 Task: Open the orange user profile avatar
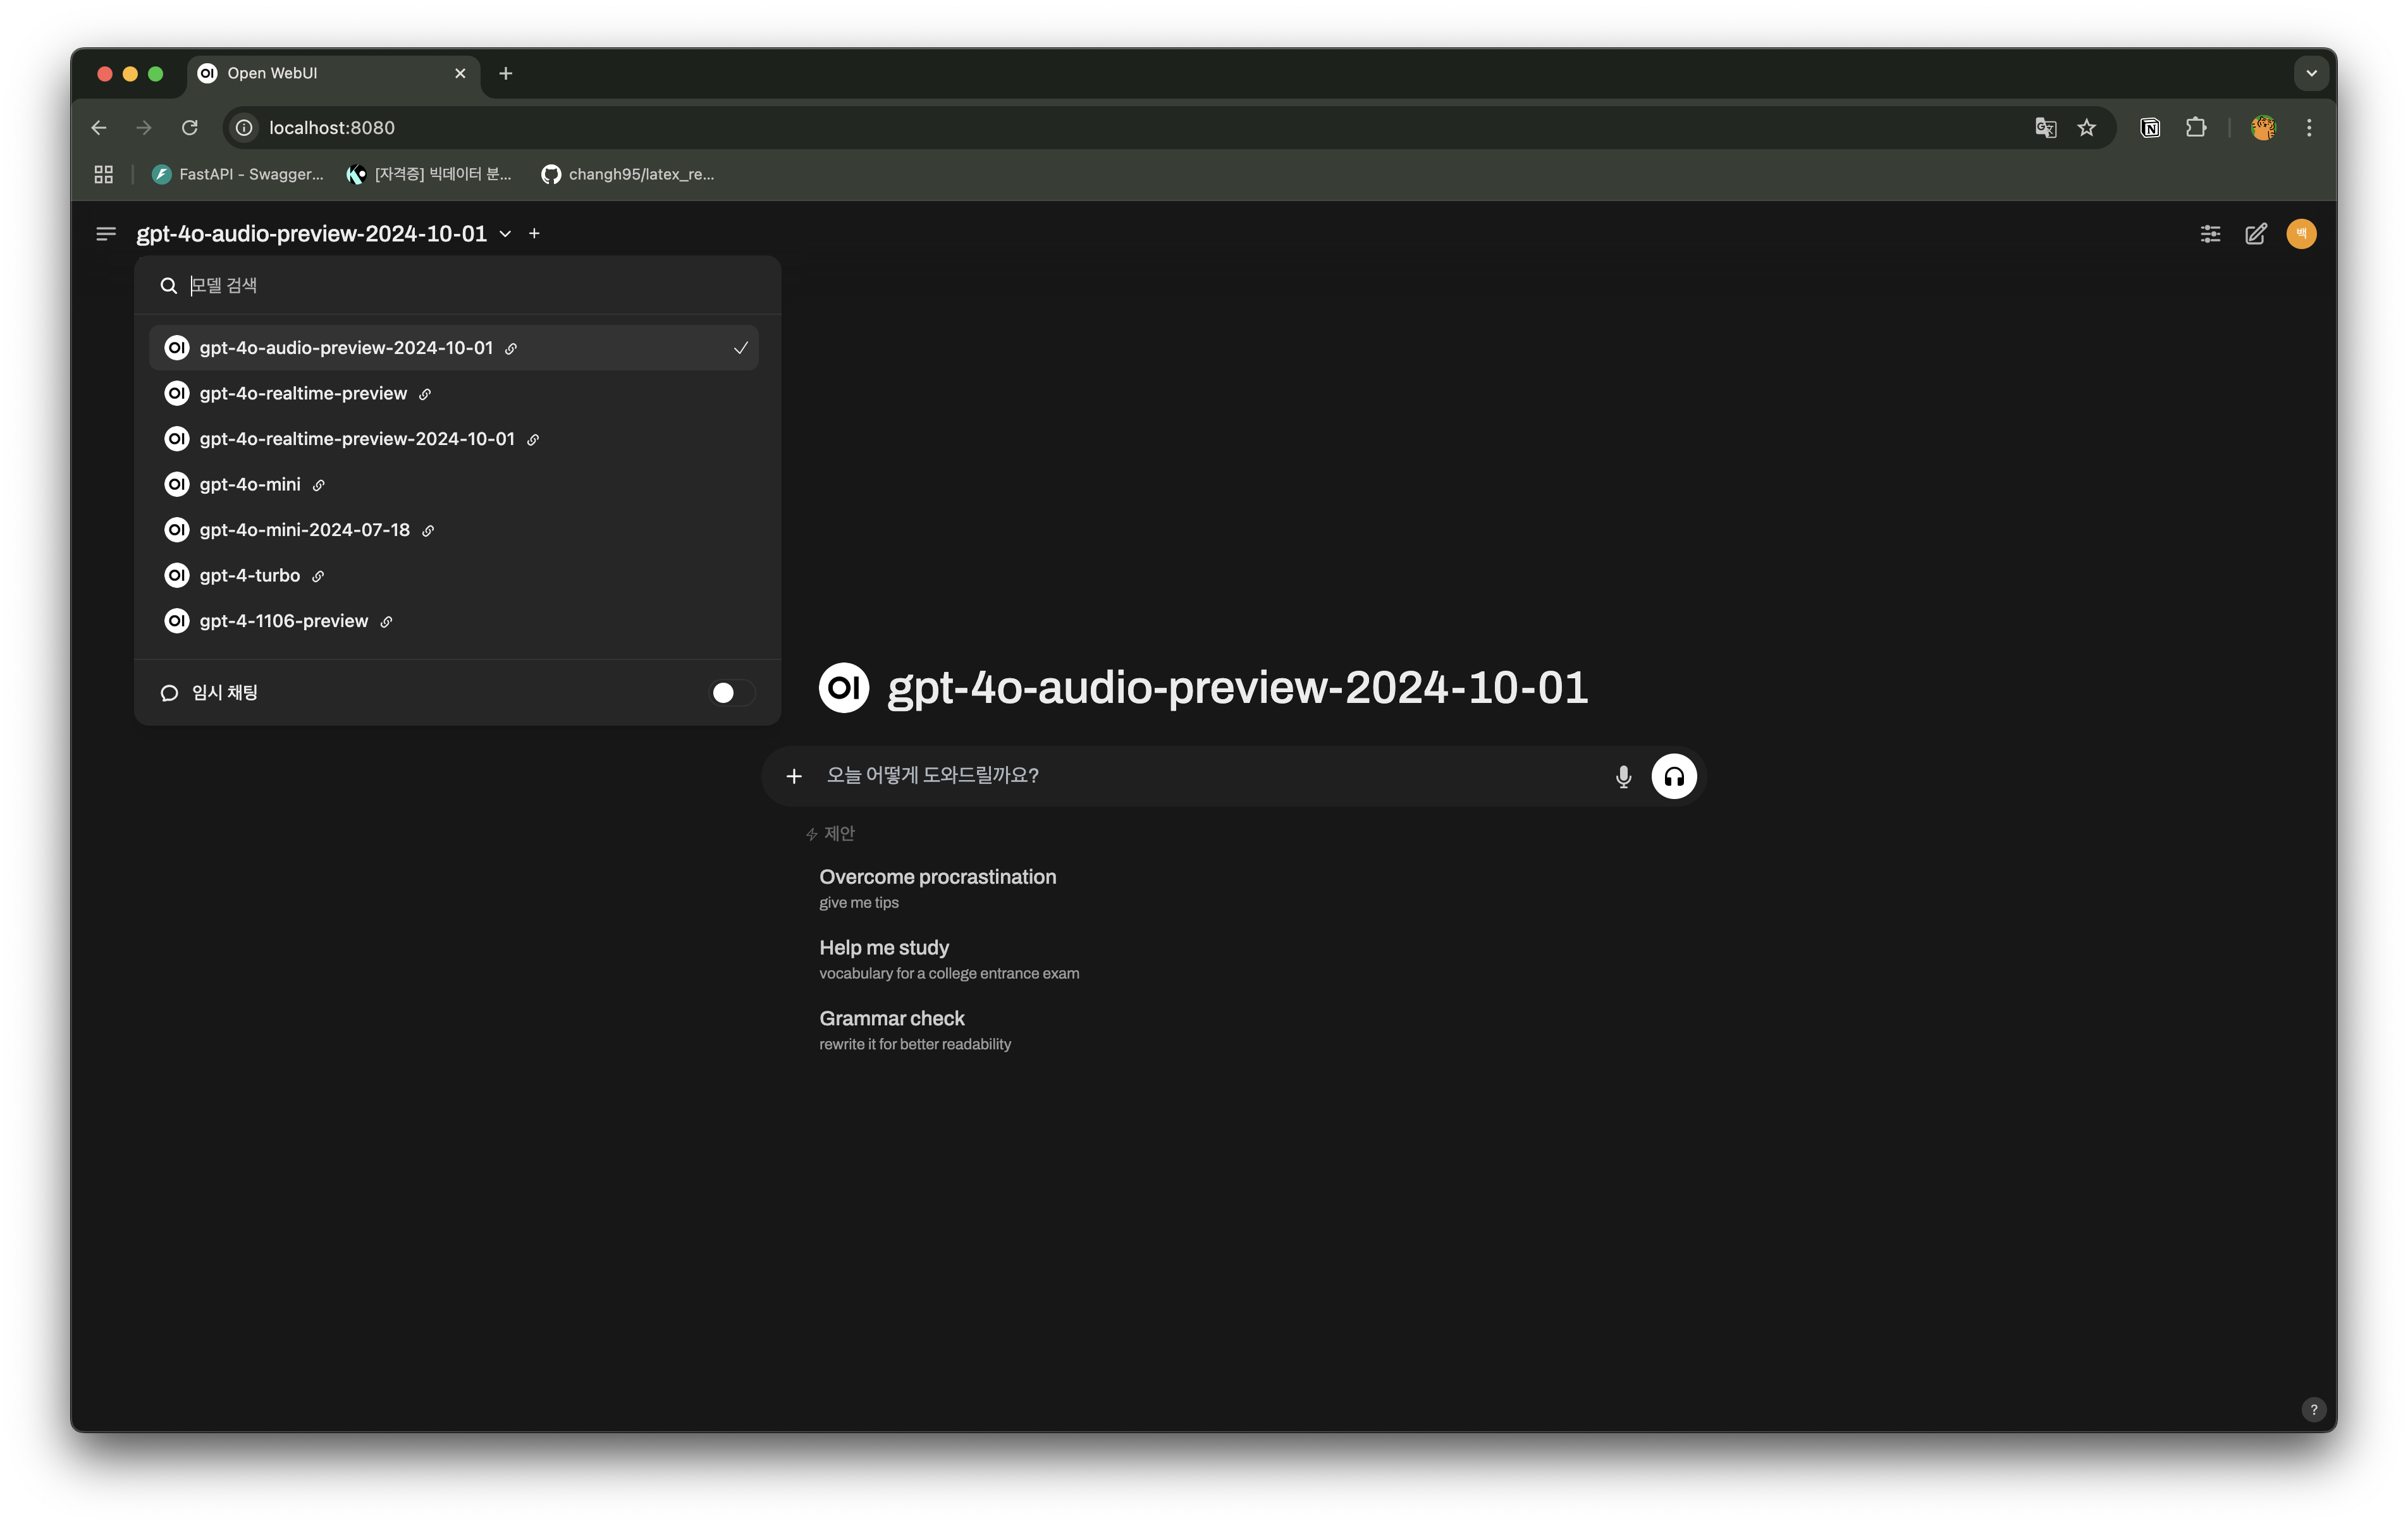(x=2302, y=234)
